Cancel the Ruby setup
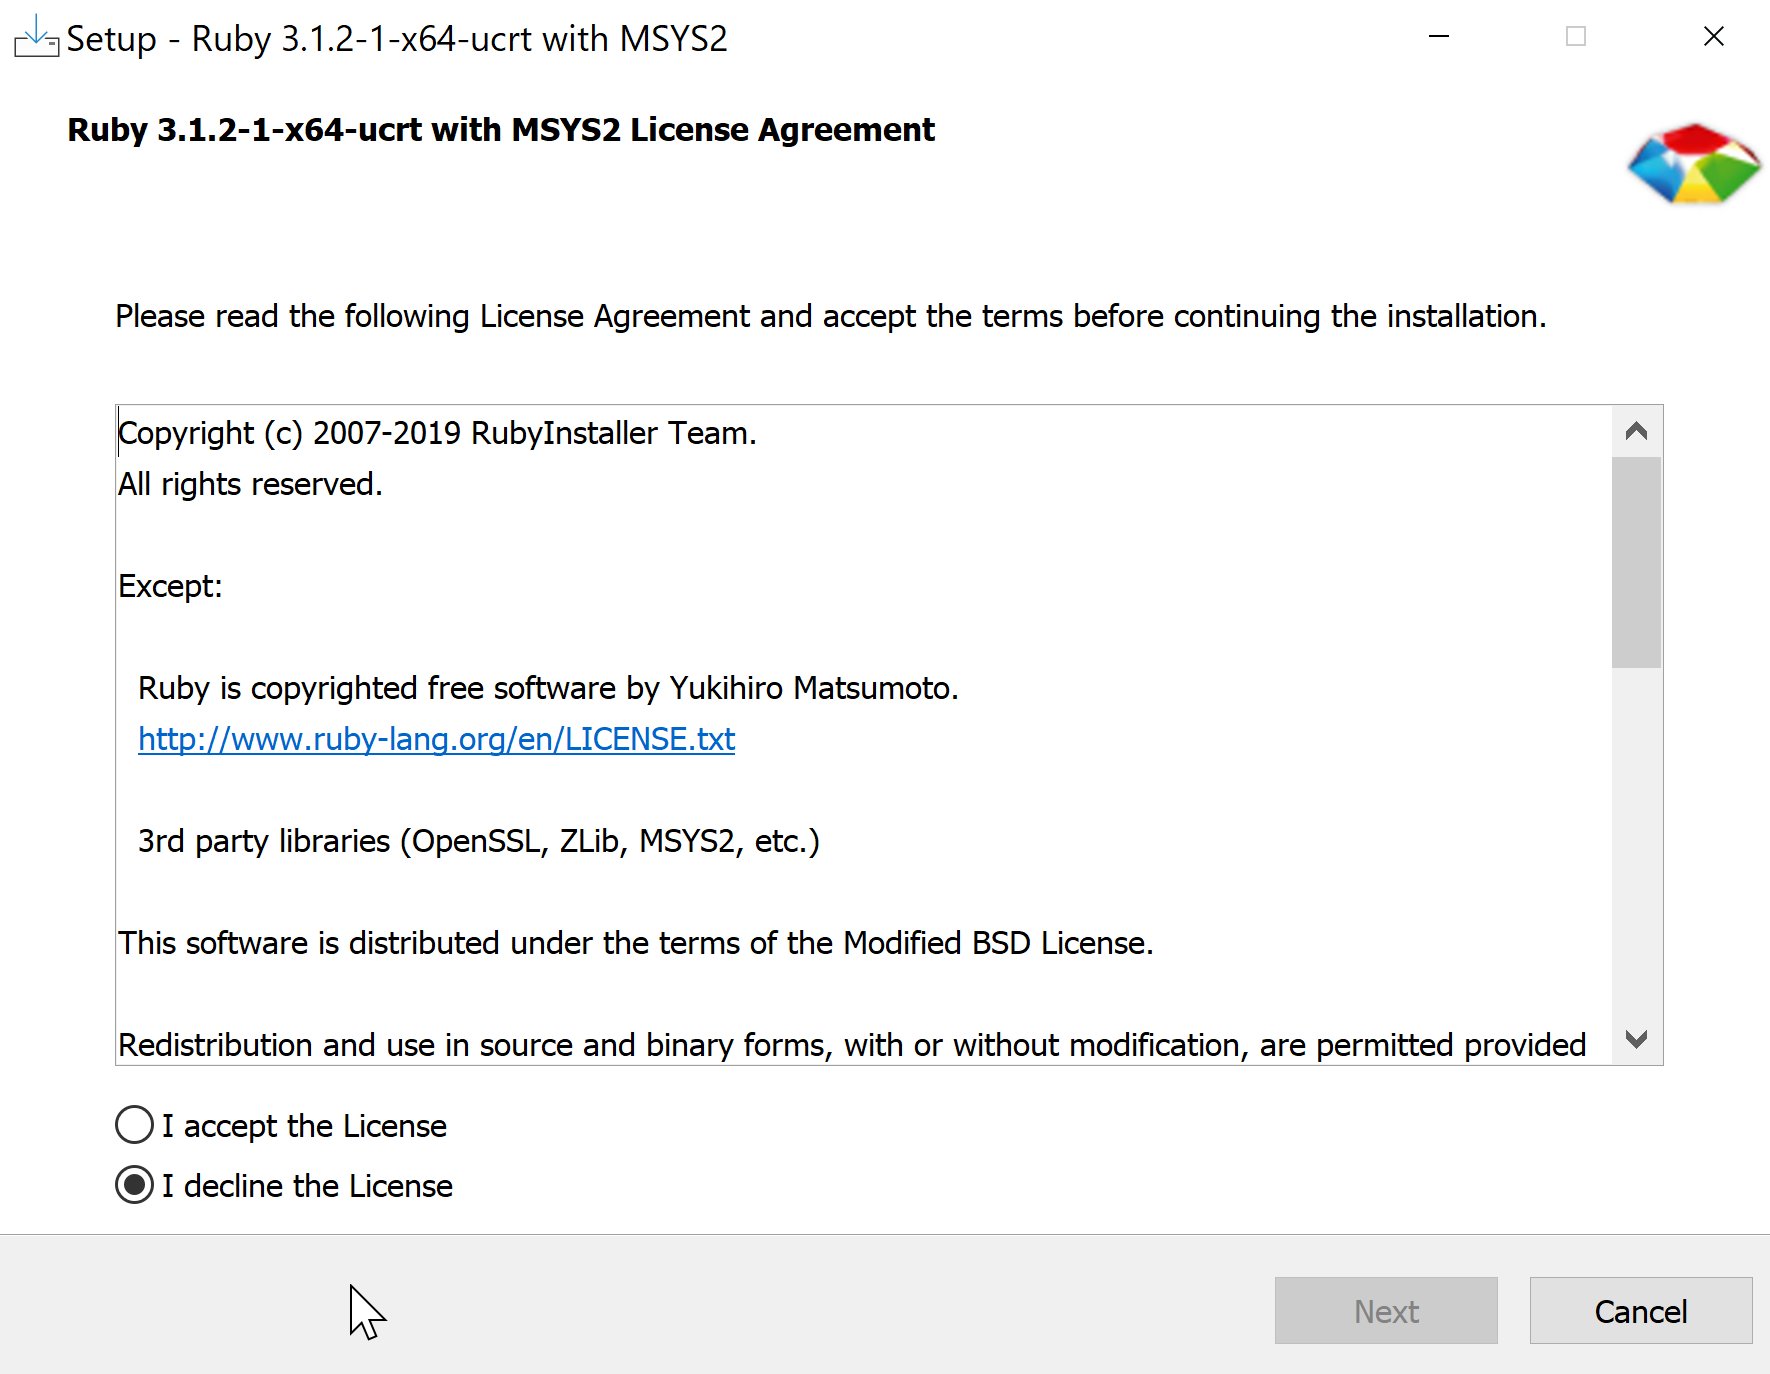The width and height of the screenshot is (1770, 1374). (1641, 1310)
